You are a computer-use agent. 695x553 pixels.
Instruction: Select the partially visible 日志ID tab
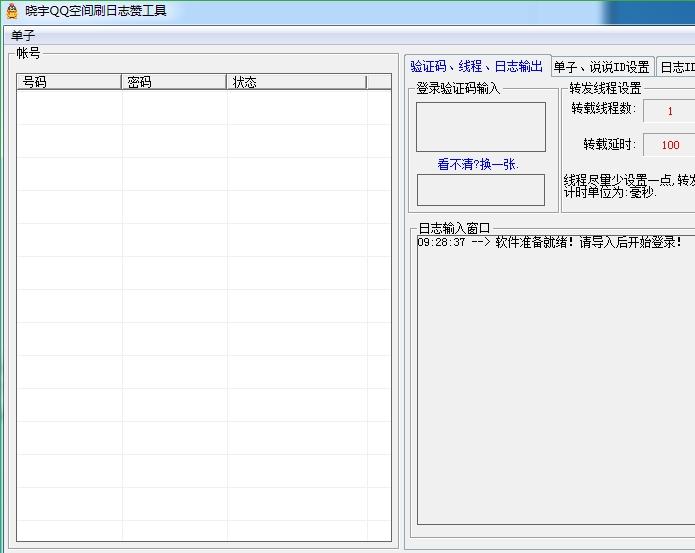677,67
